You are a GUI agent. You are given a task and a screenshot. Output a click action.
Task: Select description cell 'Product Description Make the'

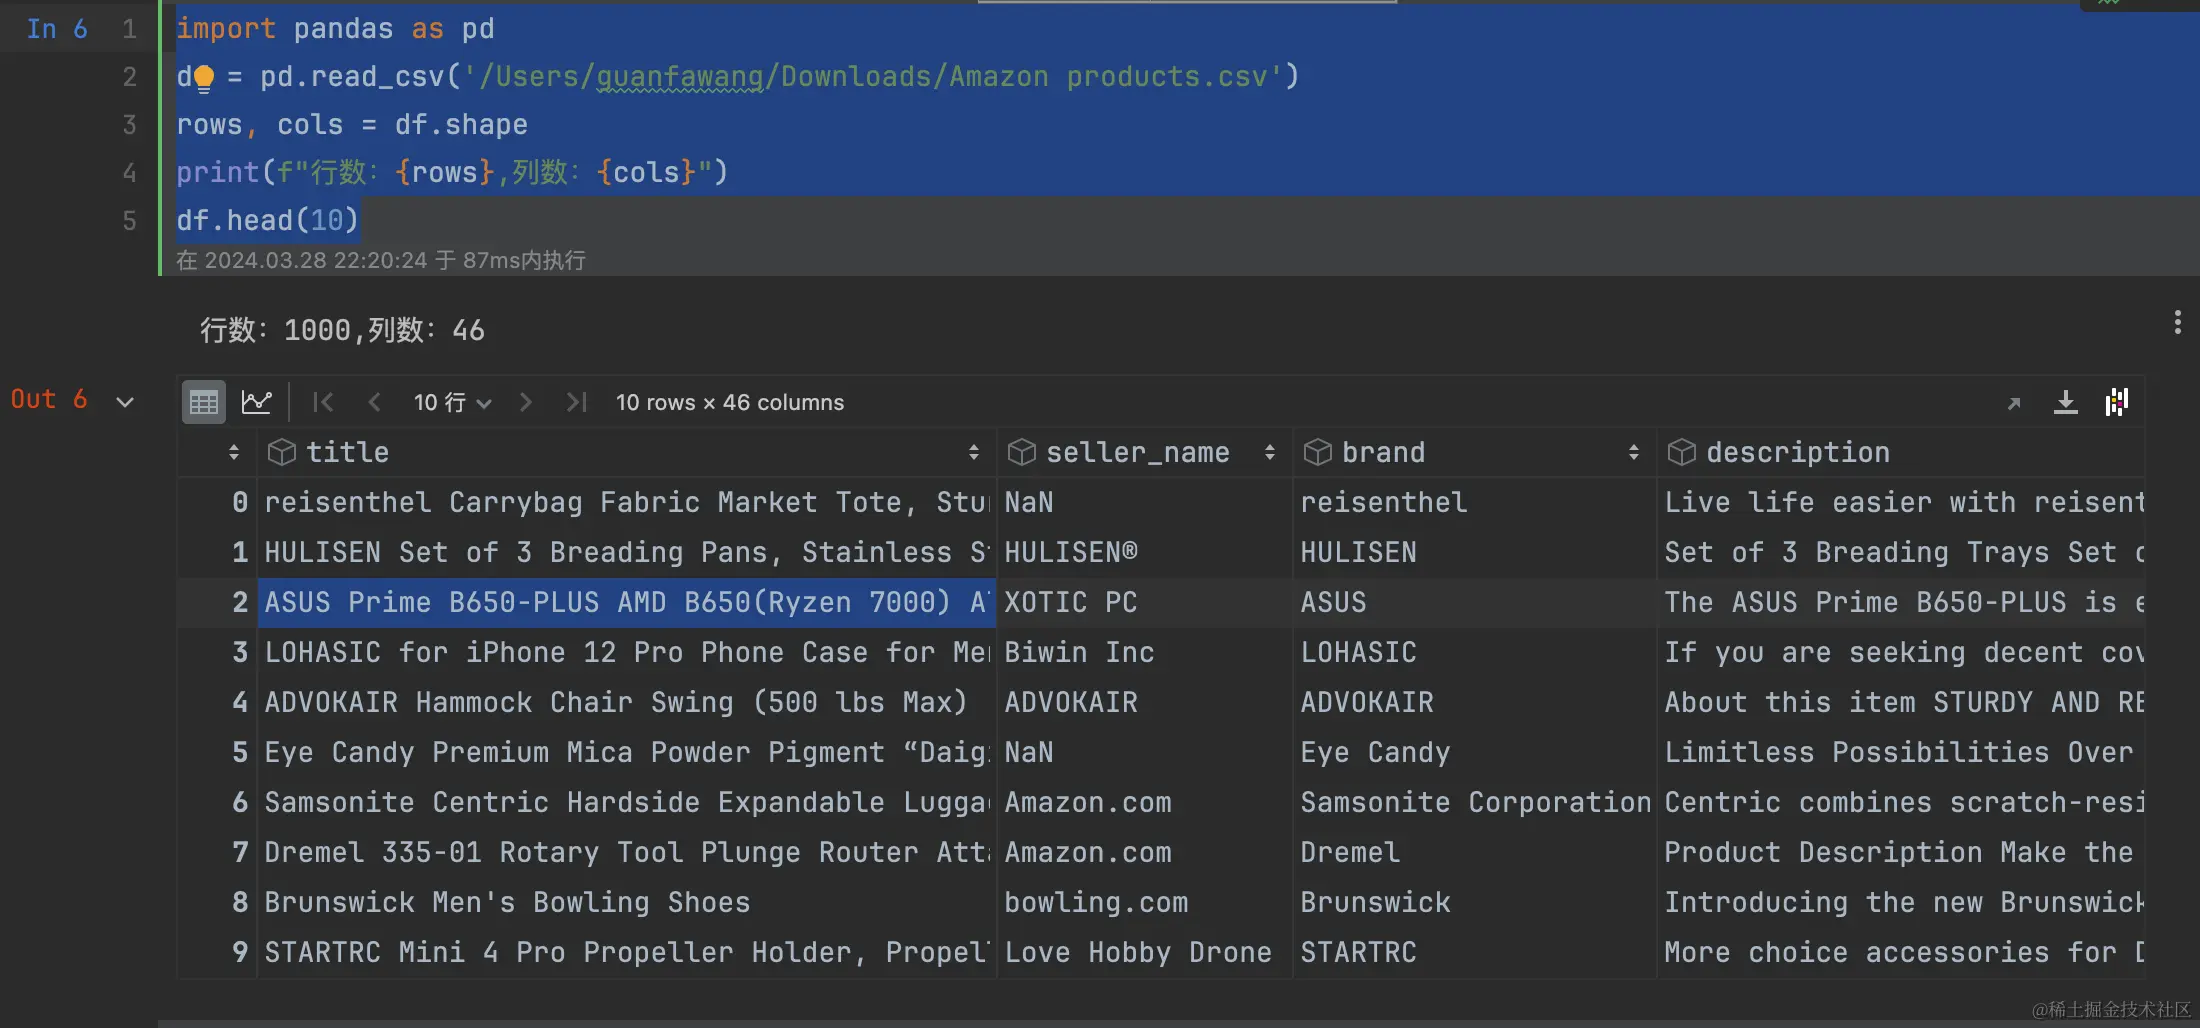click(1901, 852)
